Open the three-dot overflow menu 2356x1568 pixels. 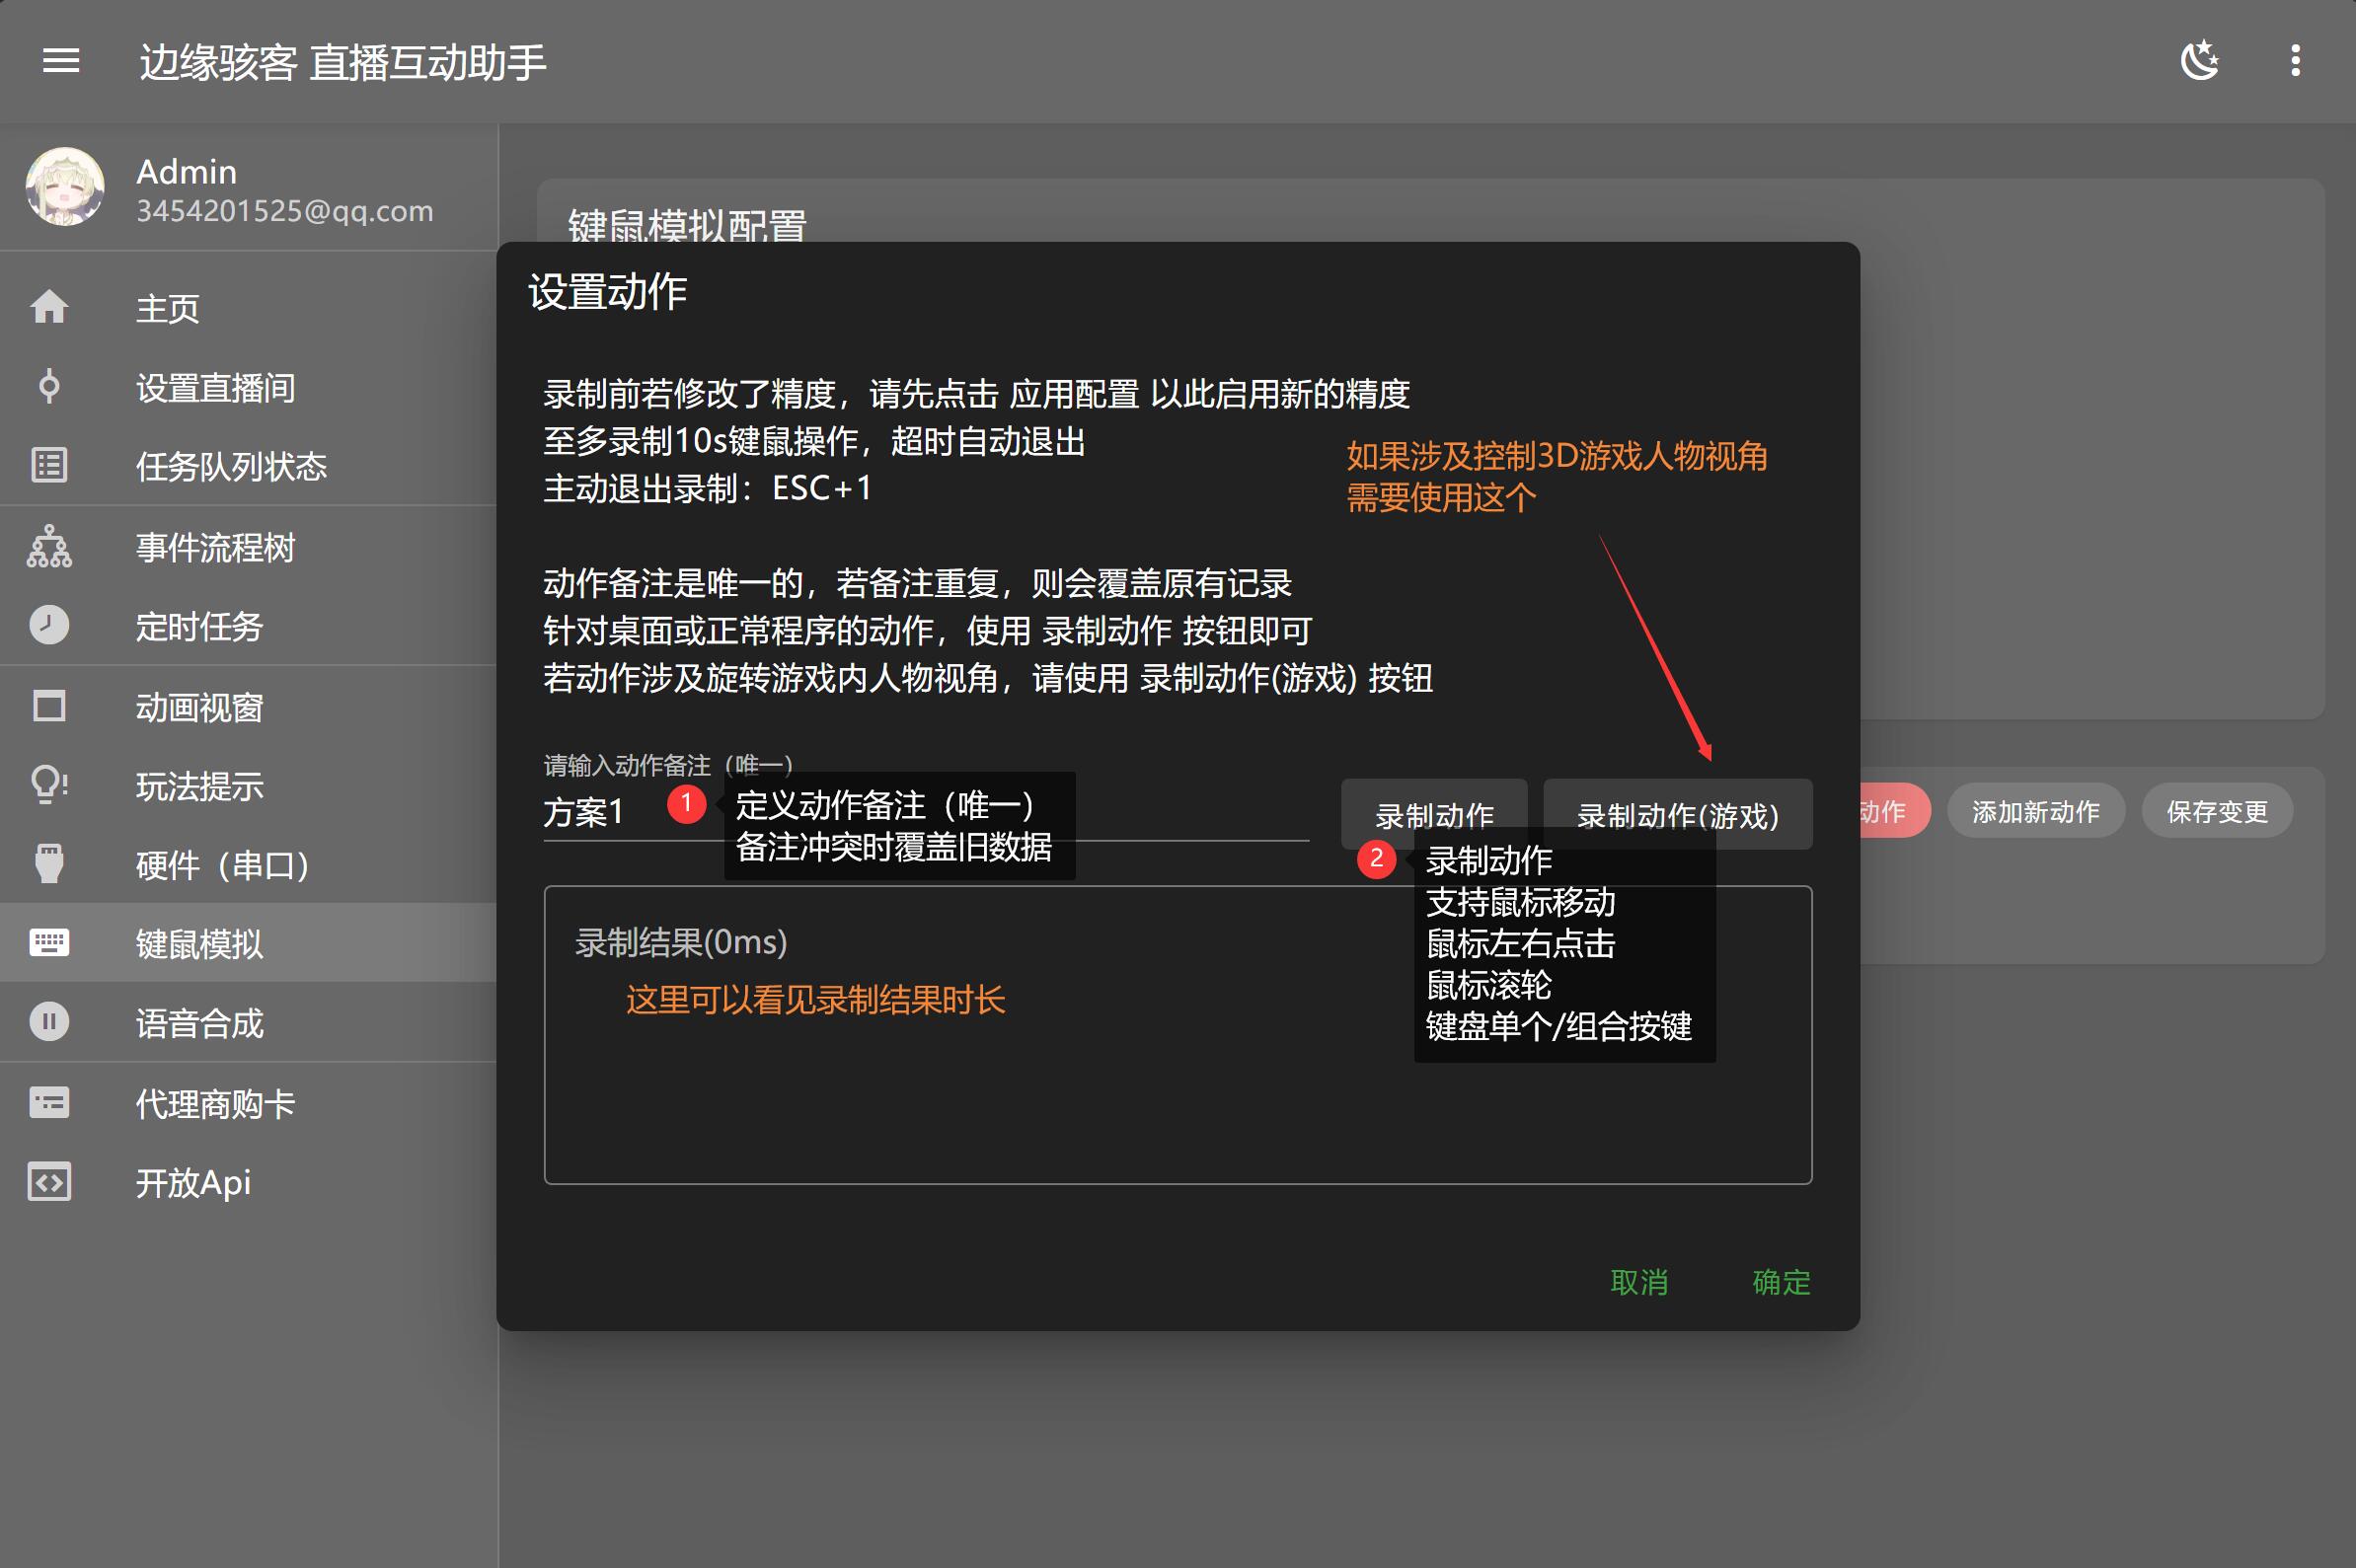tap(2297, 62)
